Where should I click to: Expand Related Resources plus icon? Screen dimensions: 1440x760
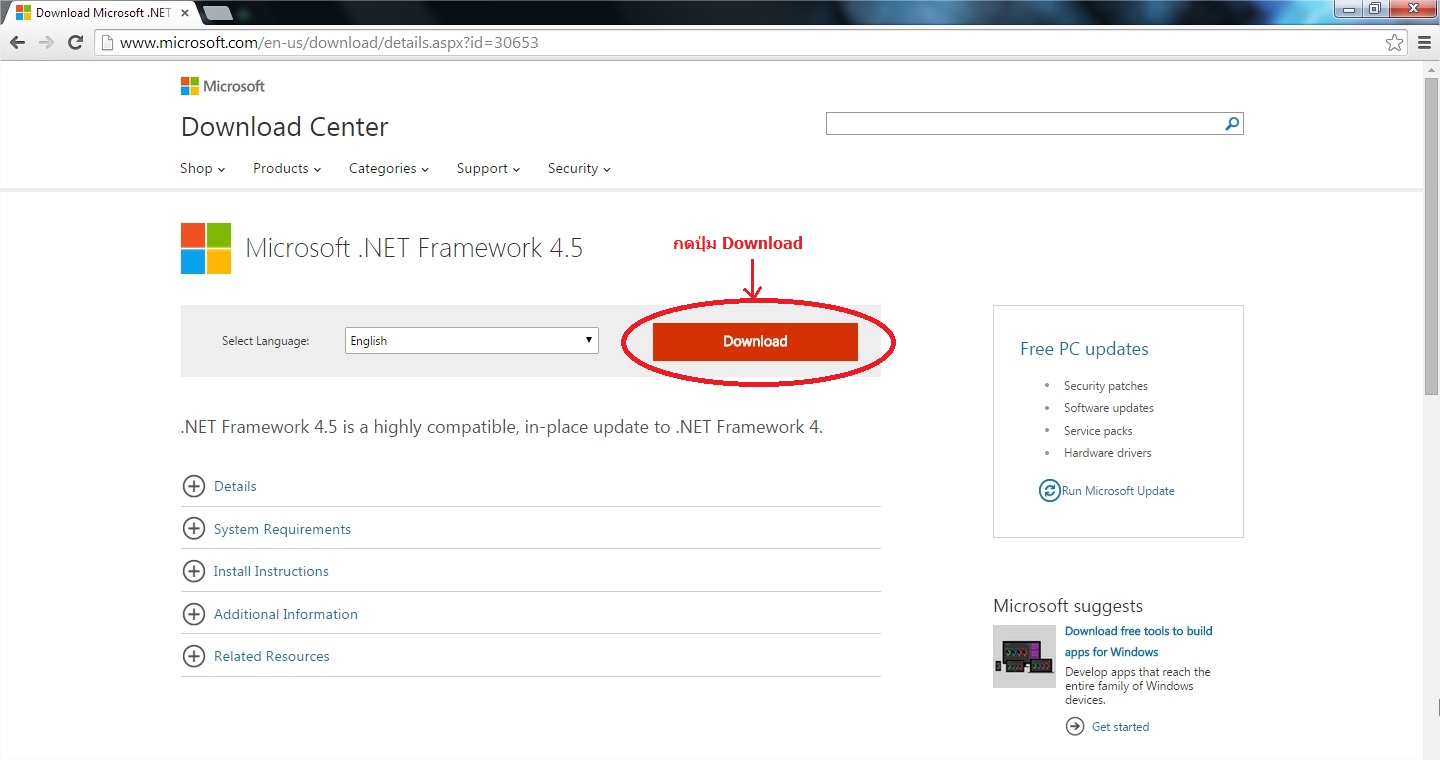point(193,656)
